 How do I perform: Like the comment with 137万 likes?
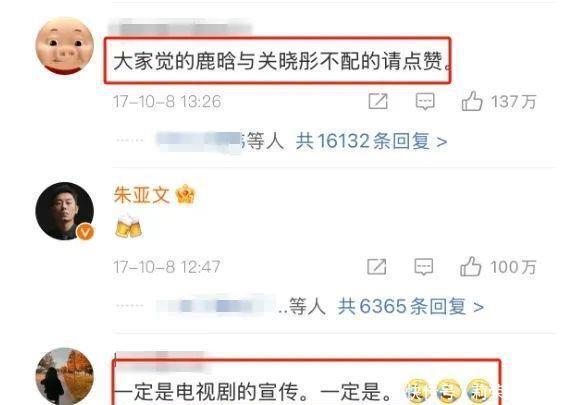coord(472,101)
